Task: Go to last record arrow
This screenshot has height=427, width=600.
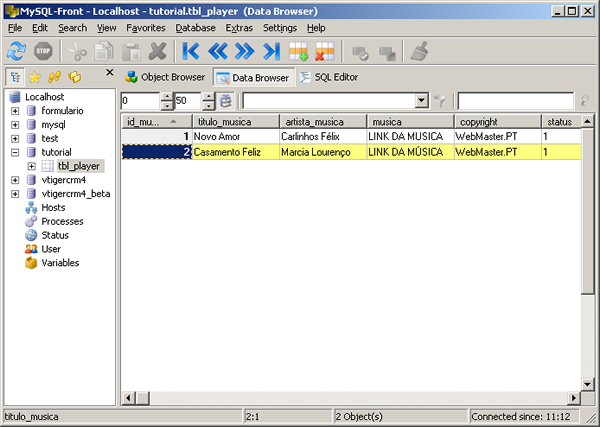Action: point(271,51)
